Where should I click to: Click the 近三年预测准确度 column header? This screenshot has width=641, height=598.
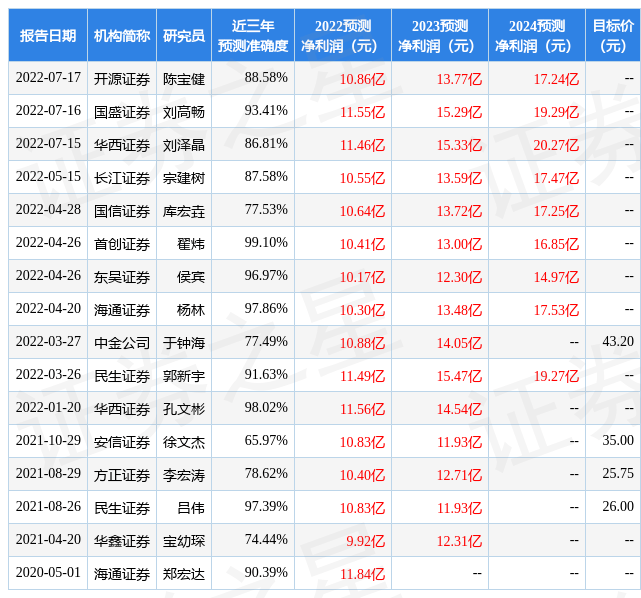pos(253,36)
